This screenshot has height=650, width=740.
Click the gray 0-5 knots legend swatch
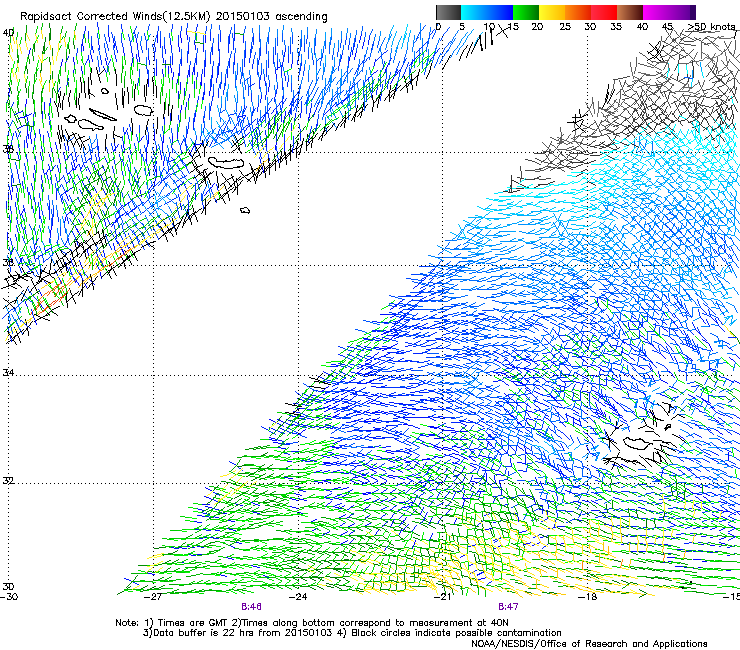pyautogui.click(x=448, y=12)
